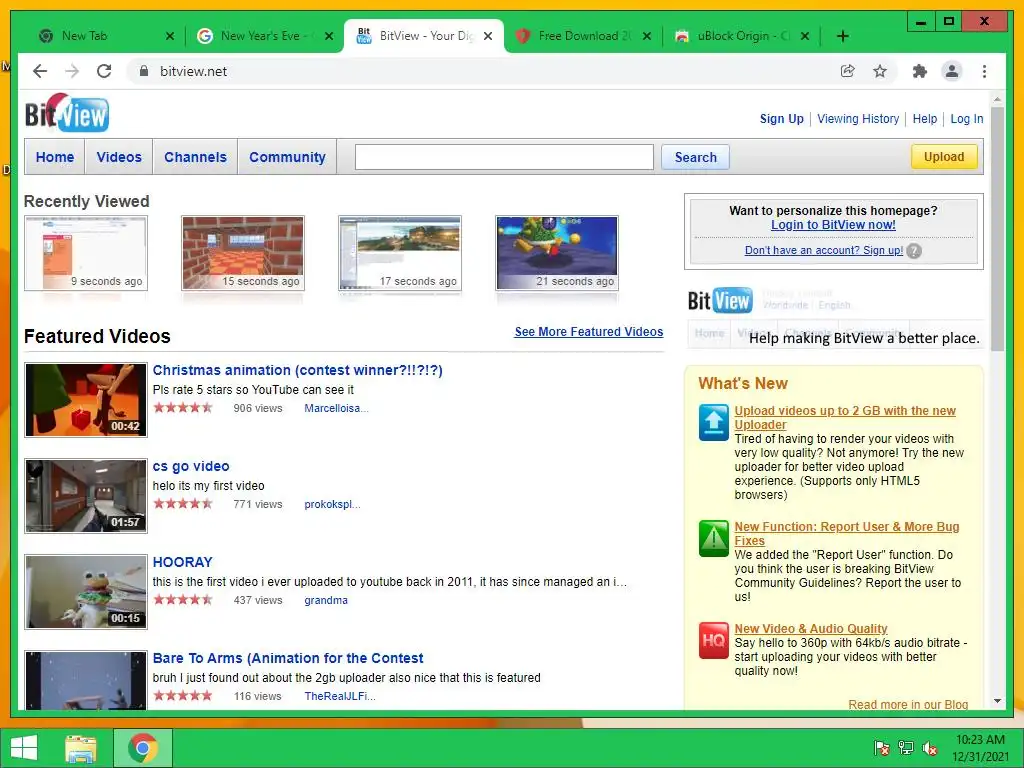Viewport: 1024px width, 768px height.
Task: Click the yellow Upload button
Action: coord(944,157)
